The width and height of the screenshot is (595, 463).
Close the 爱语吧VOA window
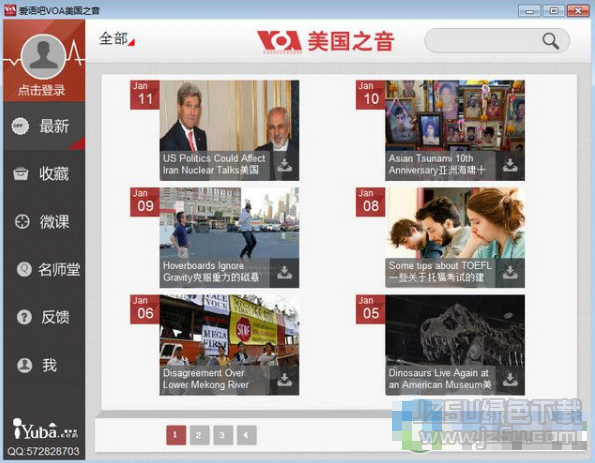tap(578, 11)
